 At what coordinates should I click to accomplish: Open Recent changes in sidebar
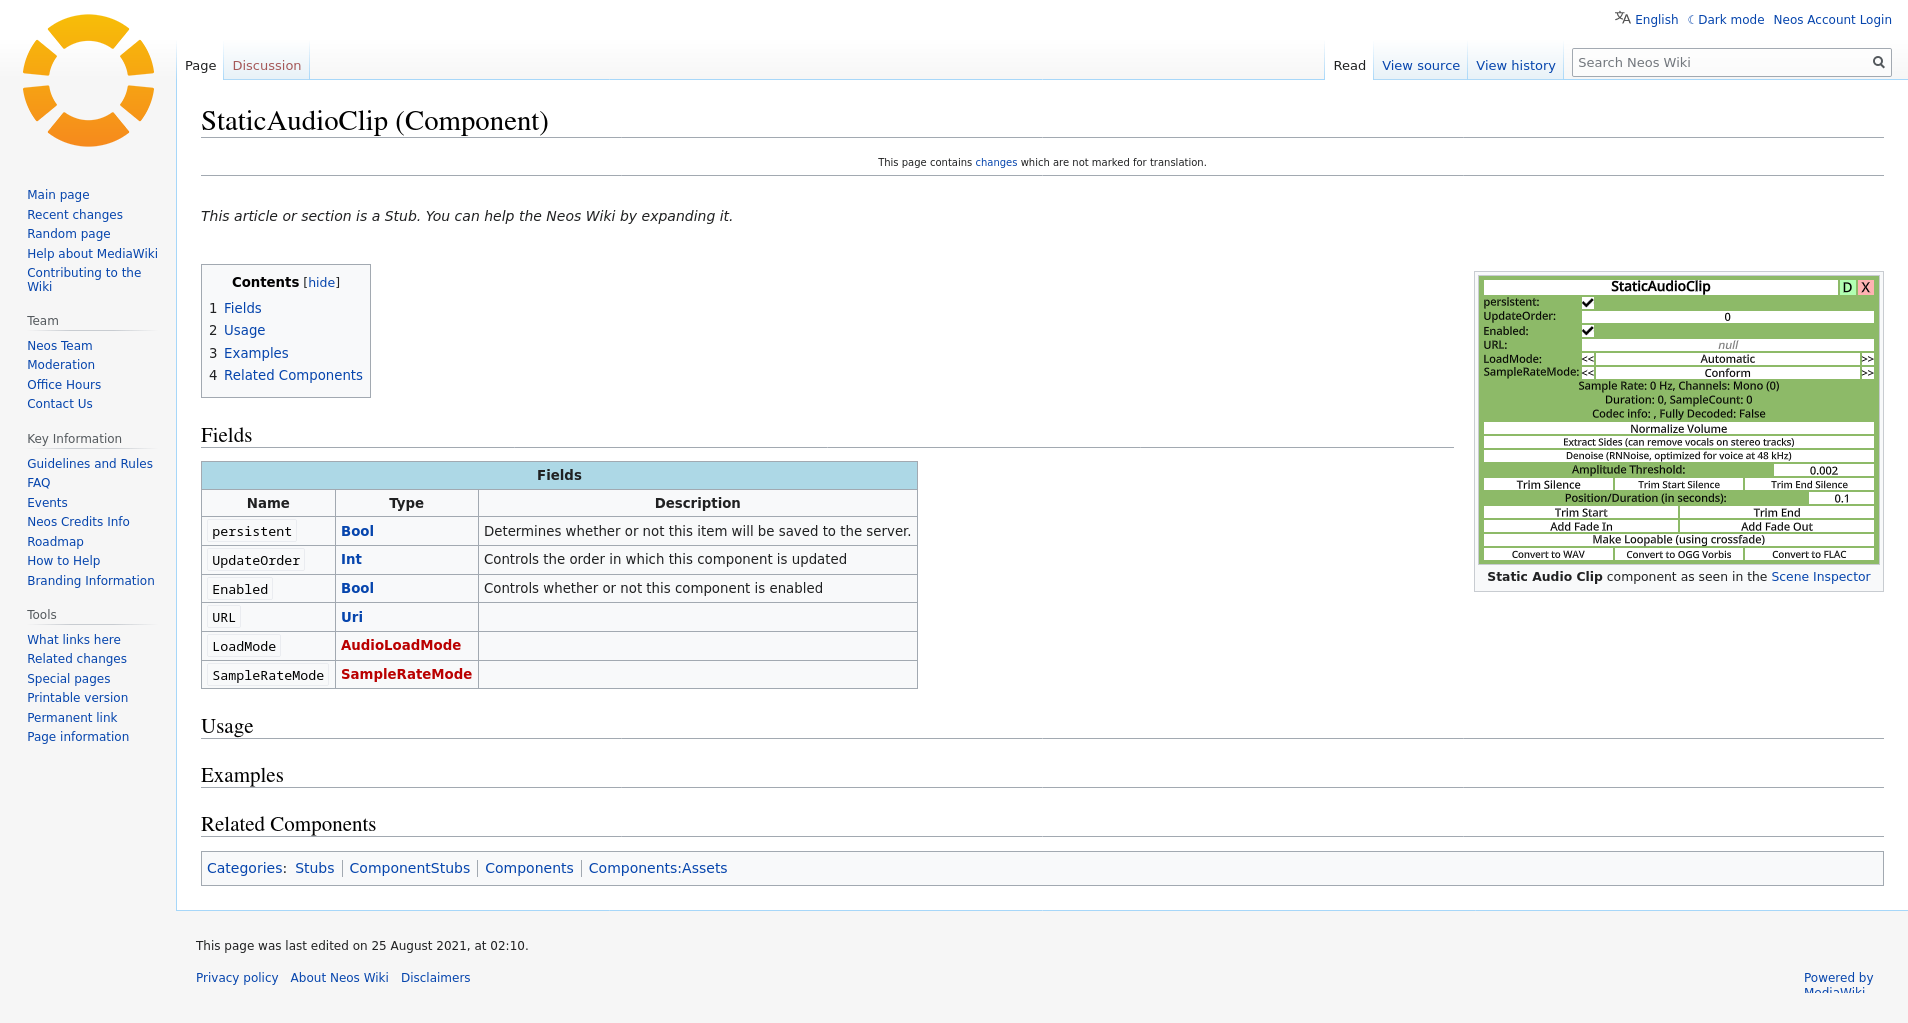(75, 215)
